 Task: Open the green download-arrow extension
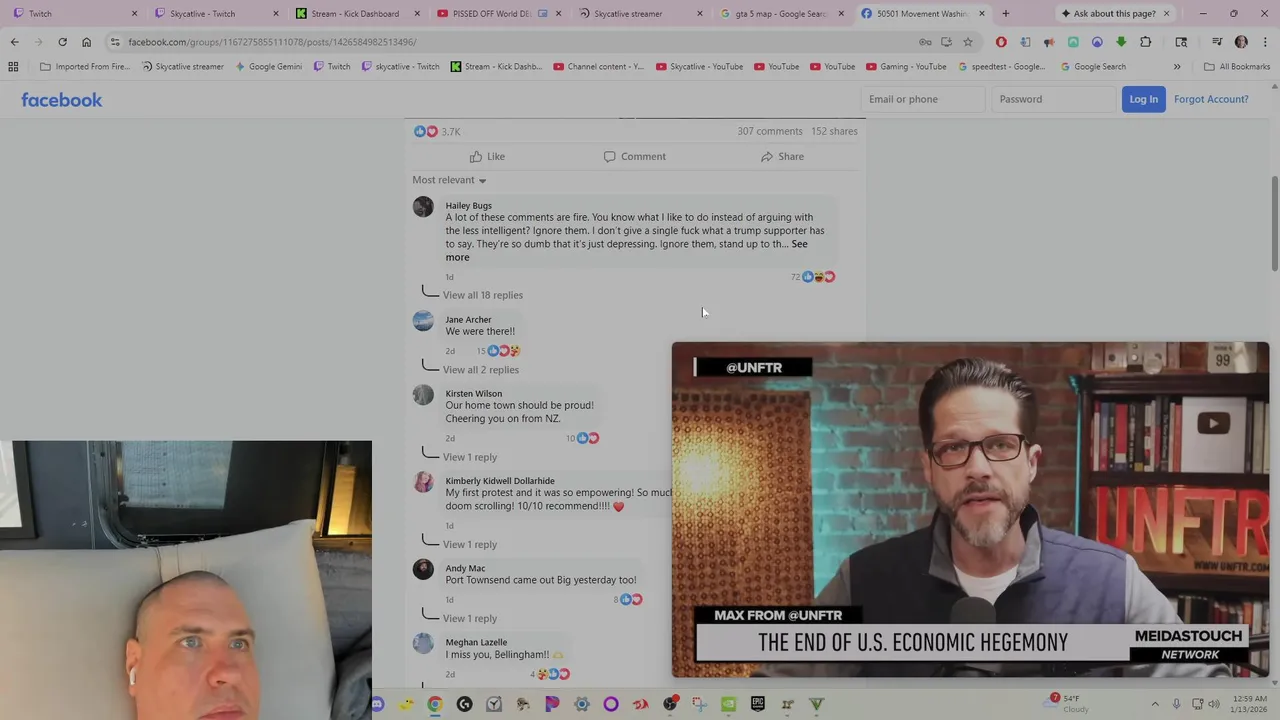(x=1121, y=42)
